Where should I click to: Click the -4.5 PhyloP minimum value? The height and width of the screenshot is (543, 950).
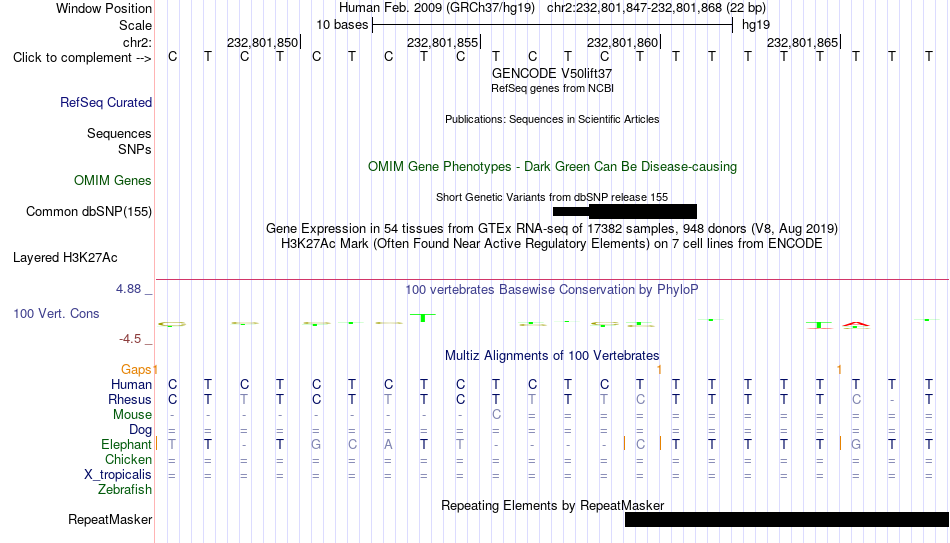[x=130, y=339]
